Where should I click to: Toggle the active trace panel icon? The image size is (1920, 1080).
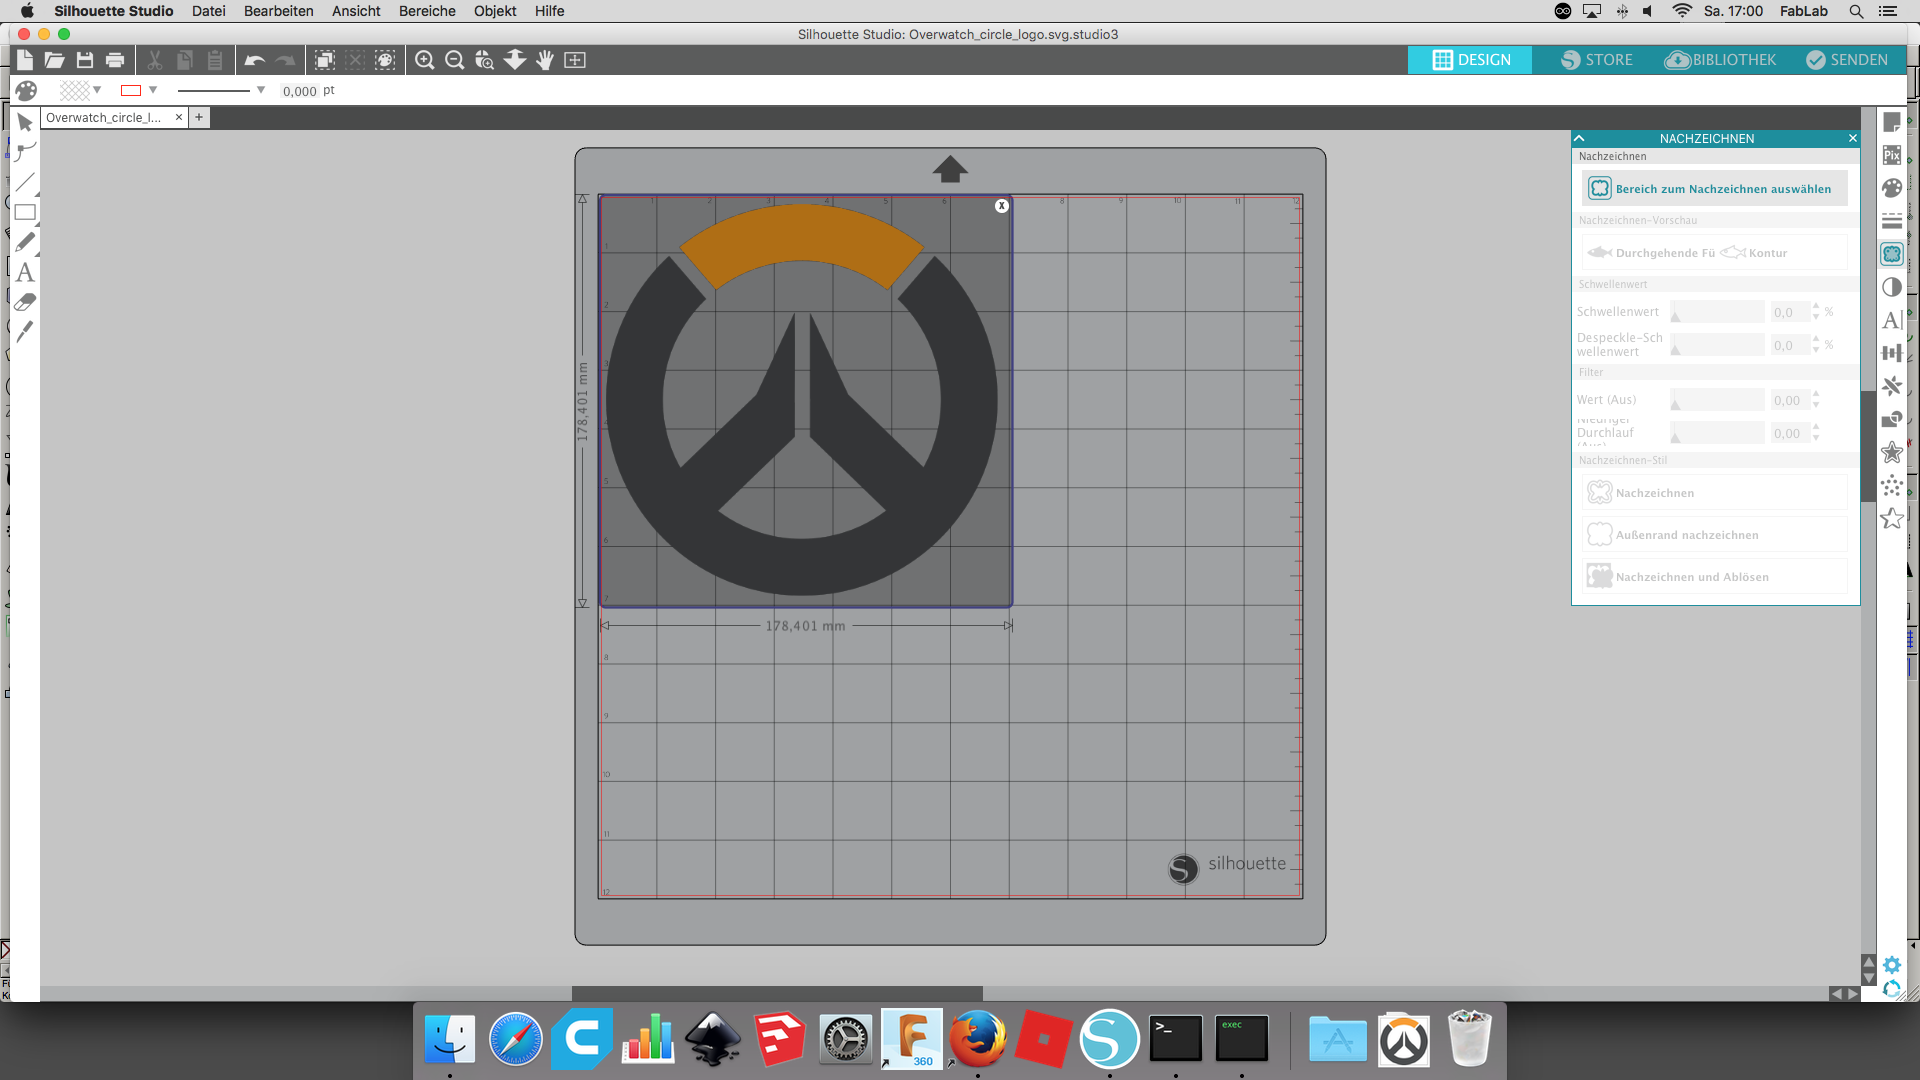coord(1892,254)
